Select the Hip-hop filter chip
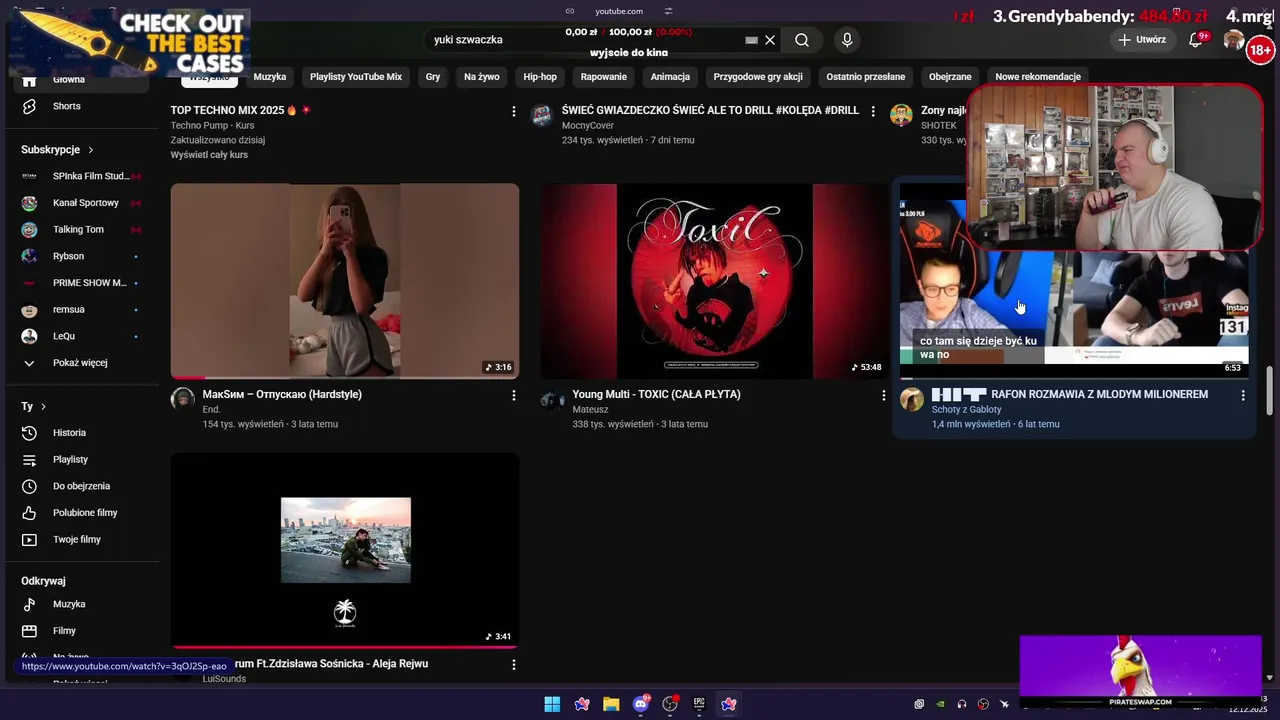1280x720 pixels. pyautogui.click(x=540, y=77)
